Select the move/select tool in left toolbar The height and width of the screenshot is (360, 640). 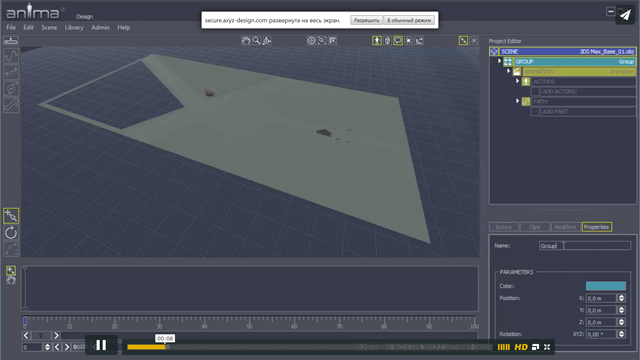[x=11, y=216]
